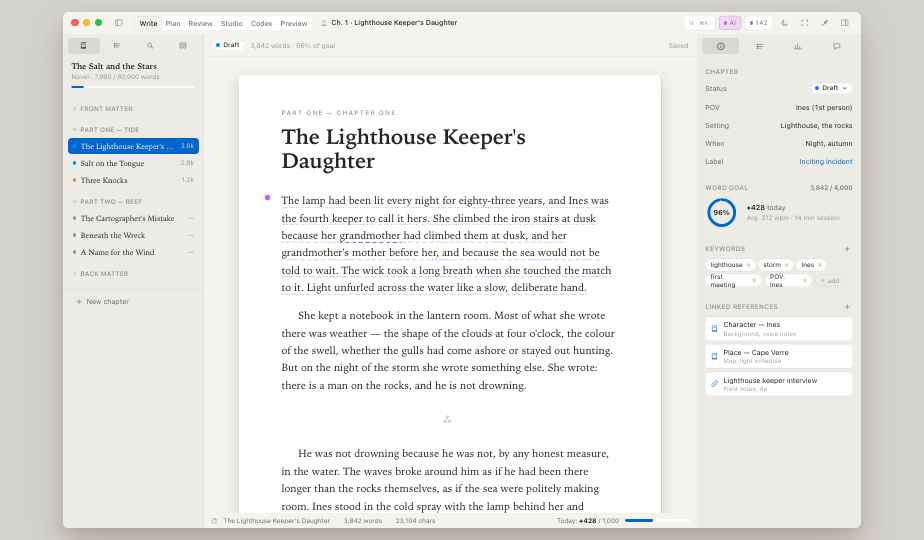The width and height of the screenshot is (924, 540).
Task: Collapse the PART ONE — TIDE section
Action: 106,130
